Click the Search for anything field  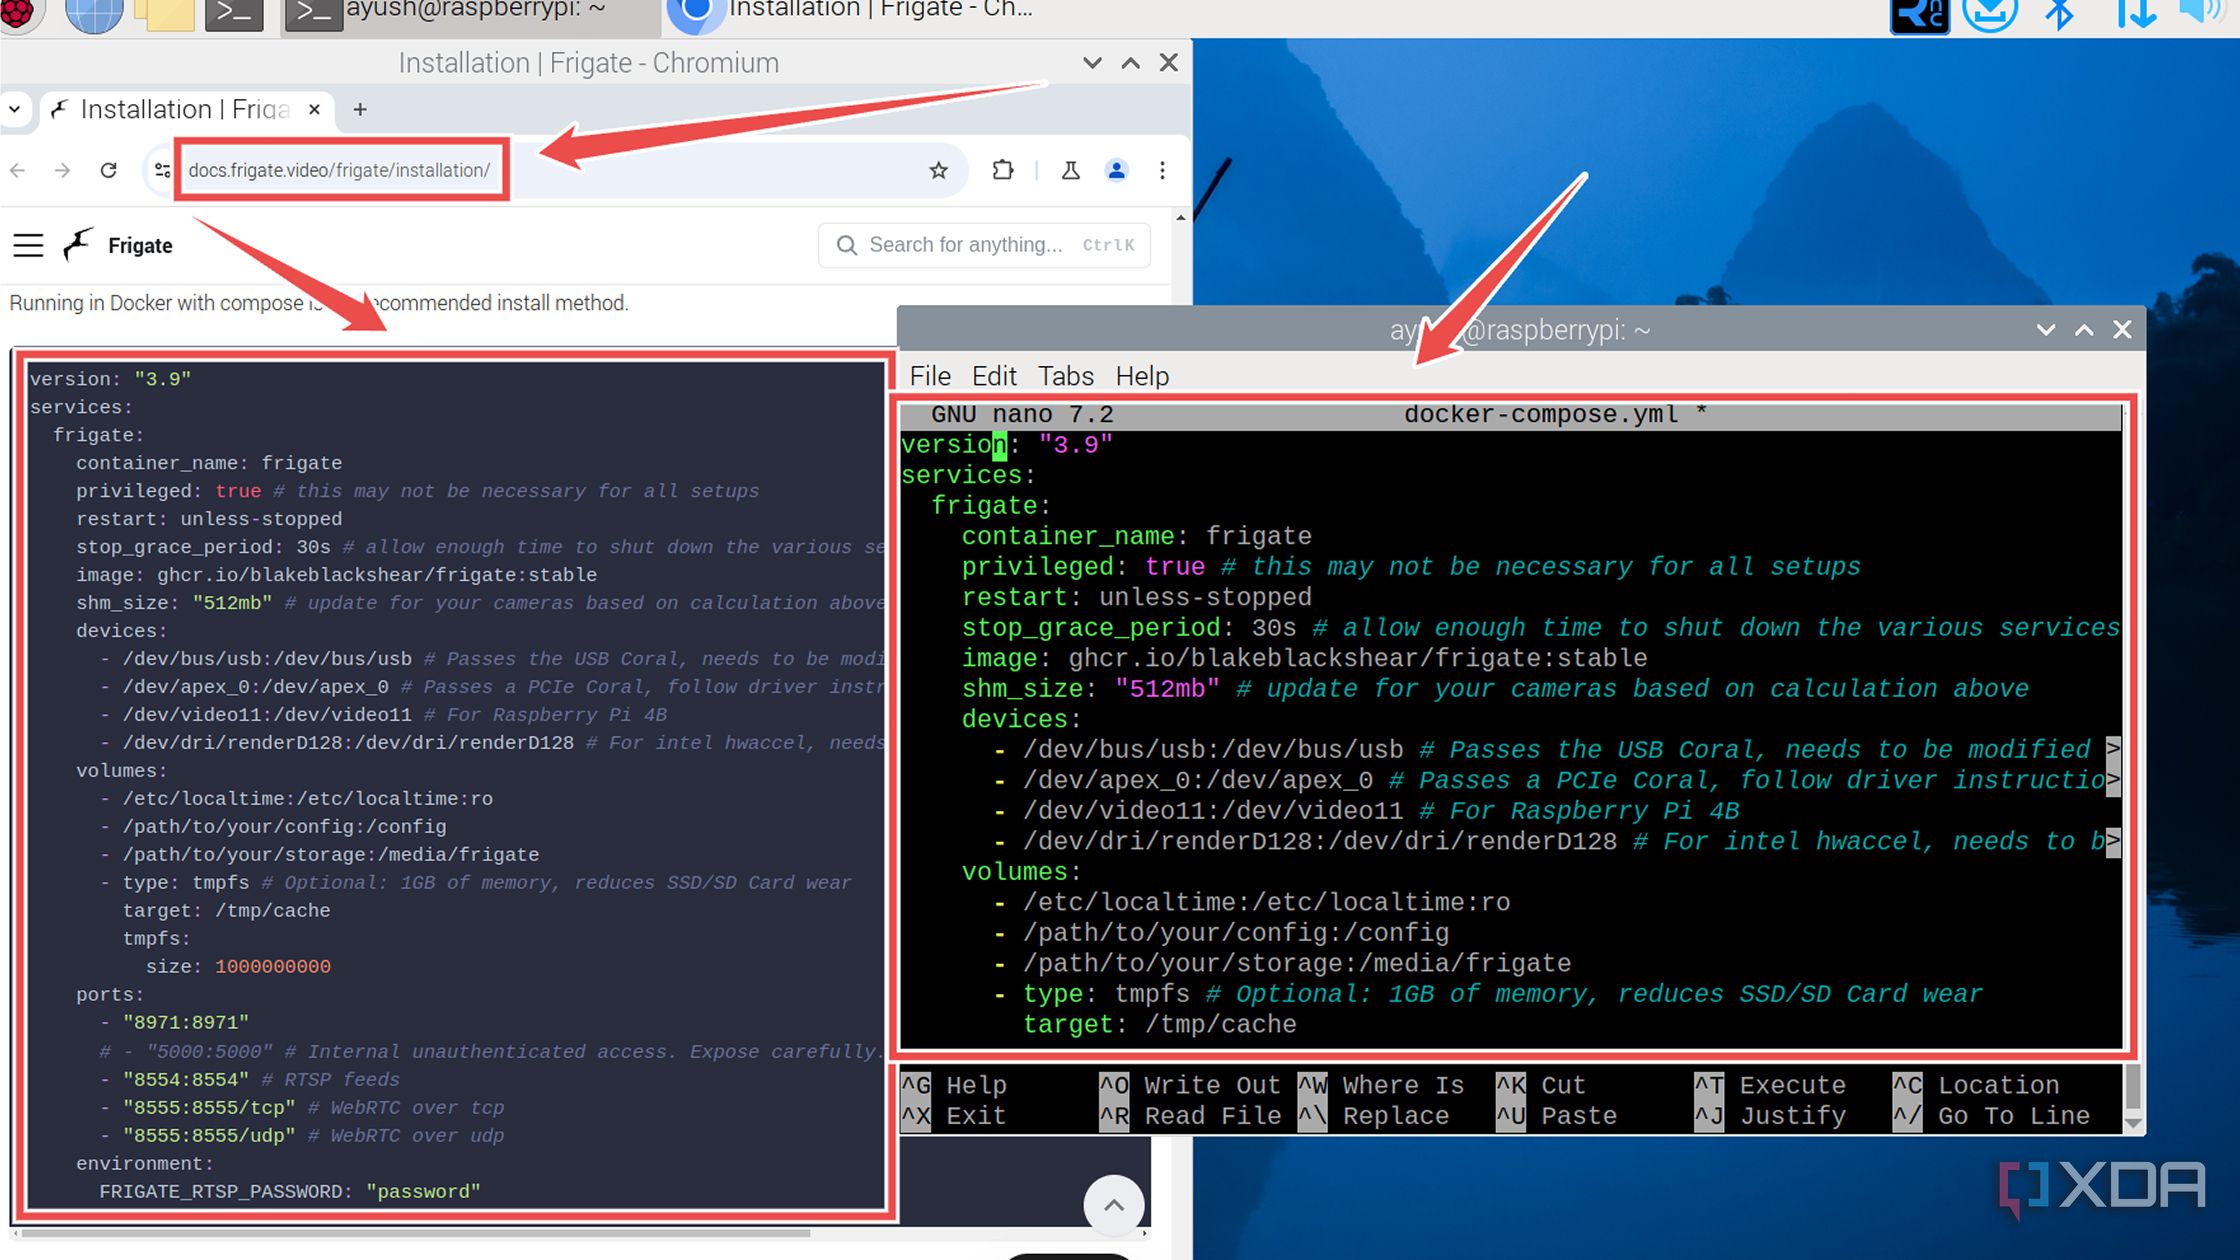984,244
